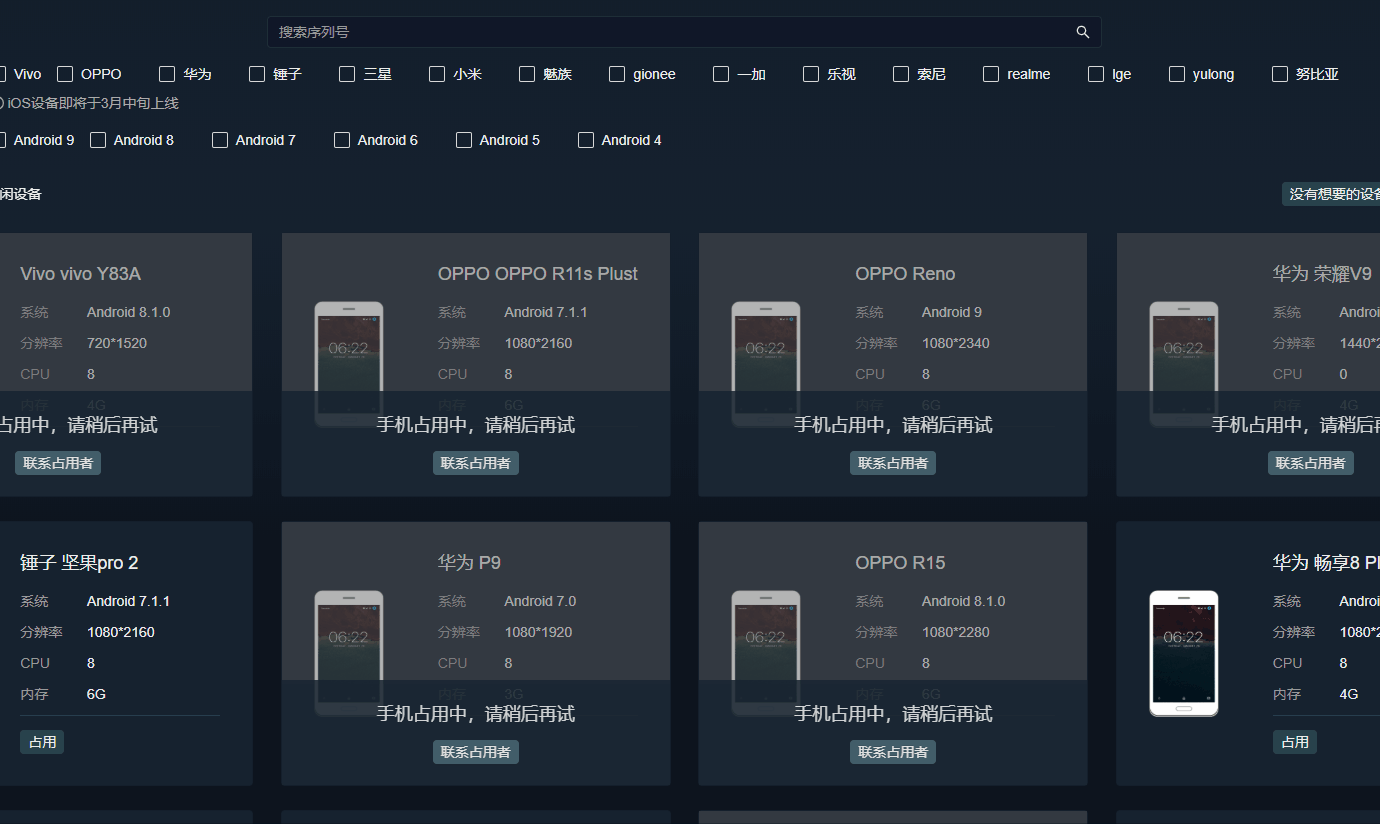Click the 6G memory value of 坚果pro 2
Viewport: 1380px width, 824px height.
tap(96, 694)
